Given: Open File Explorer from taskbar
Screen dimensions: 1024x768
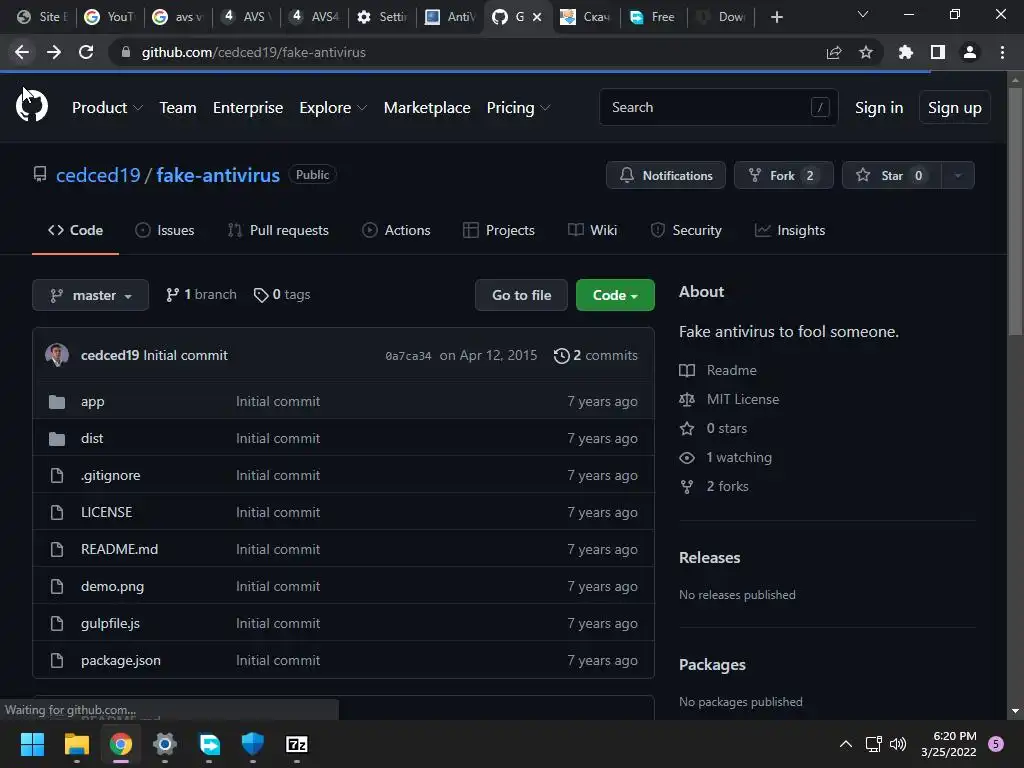Looking at the screenshot, I should click(76, 744).
